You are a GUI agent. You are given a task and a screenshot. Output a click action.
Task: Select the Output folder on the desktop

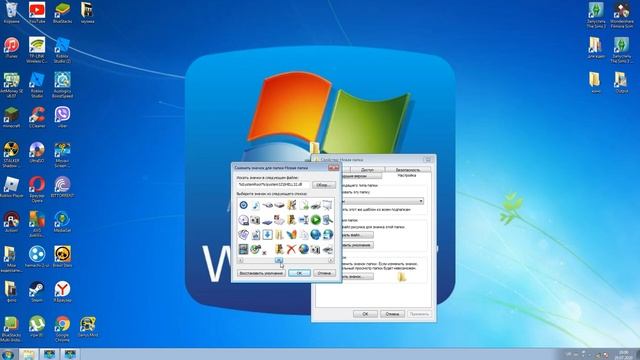(x=621, y=82)
